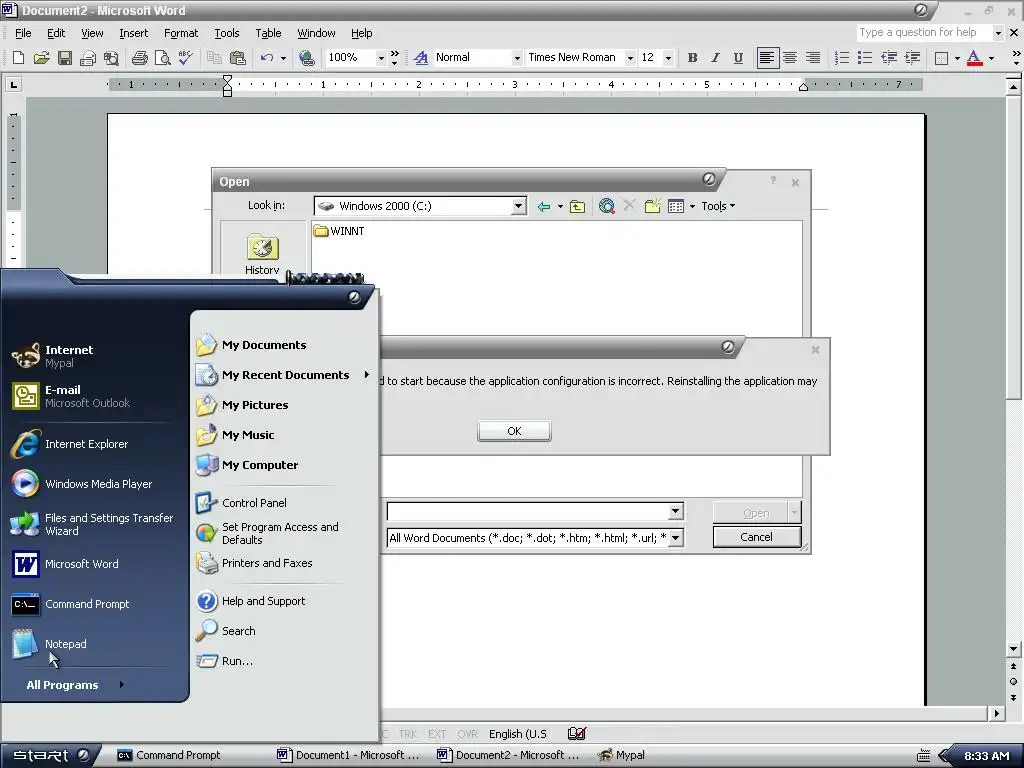This screenshot has width=1024, height=768.
Task: Click the bulleted list icon
Action: (865, 57)
